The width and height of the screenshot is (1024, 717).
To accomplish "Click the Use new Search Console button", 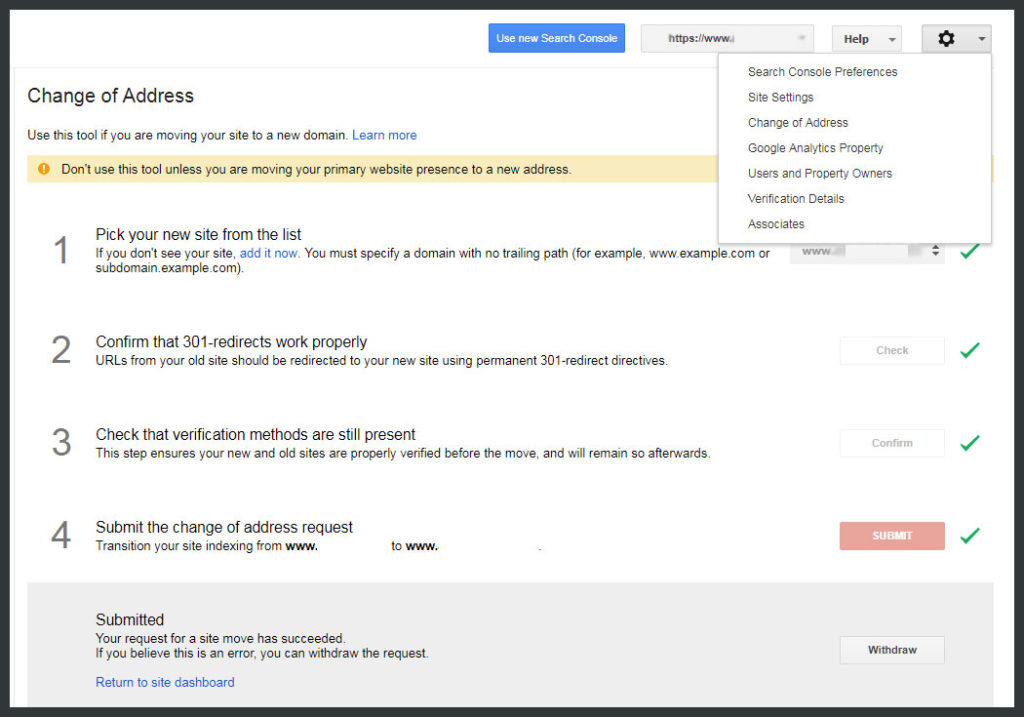I will pos(556,37).
